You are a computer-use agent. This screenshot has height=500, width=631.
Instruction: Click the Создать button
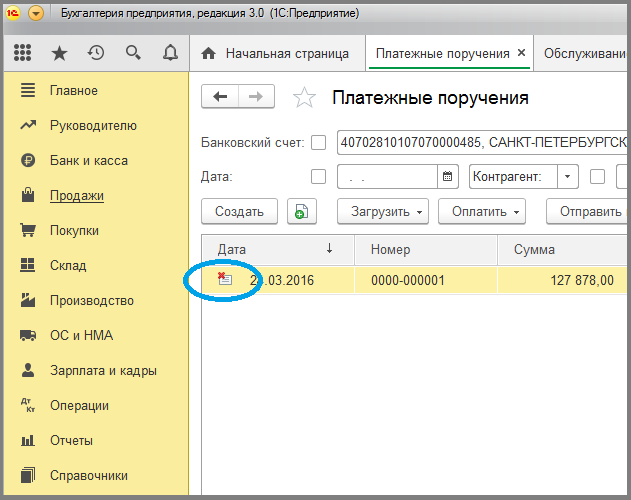coord(239,211)
